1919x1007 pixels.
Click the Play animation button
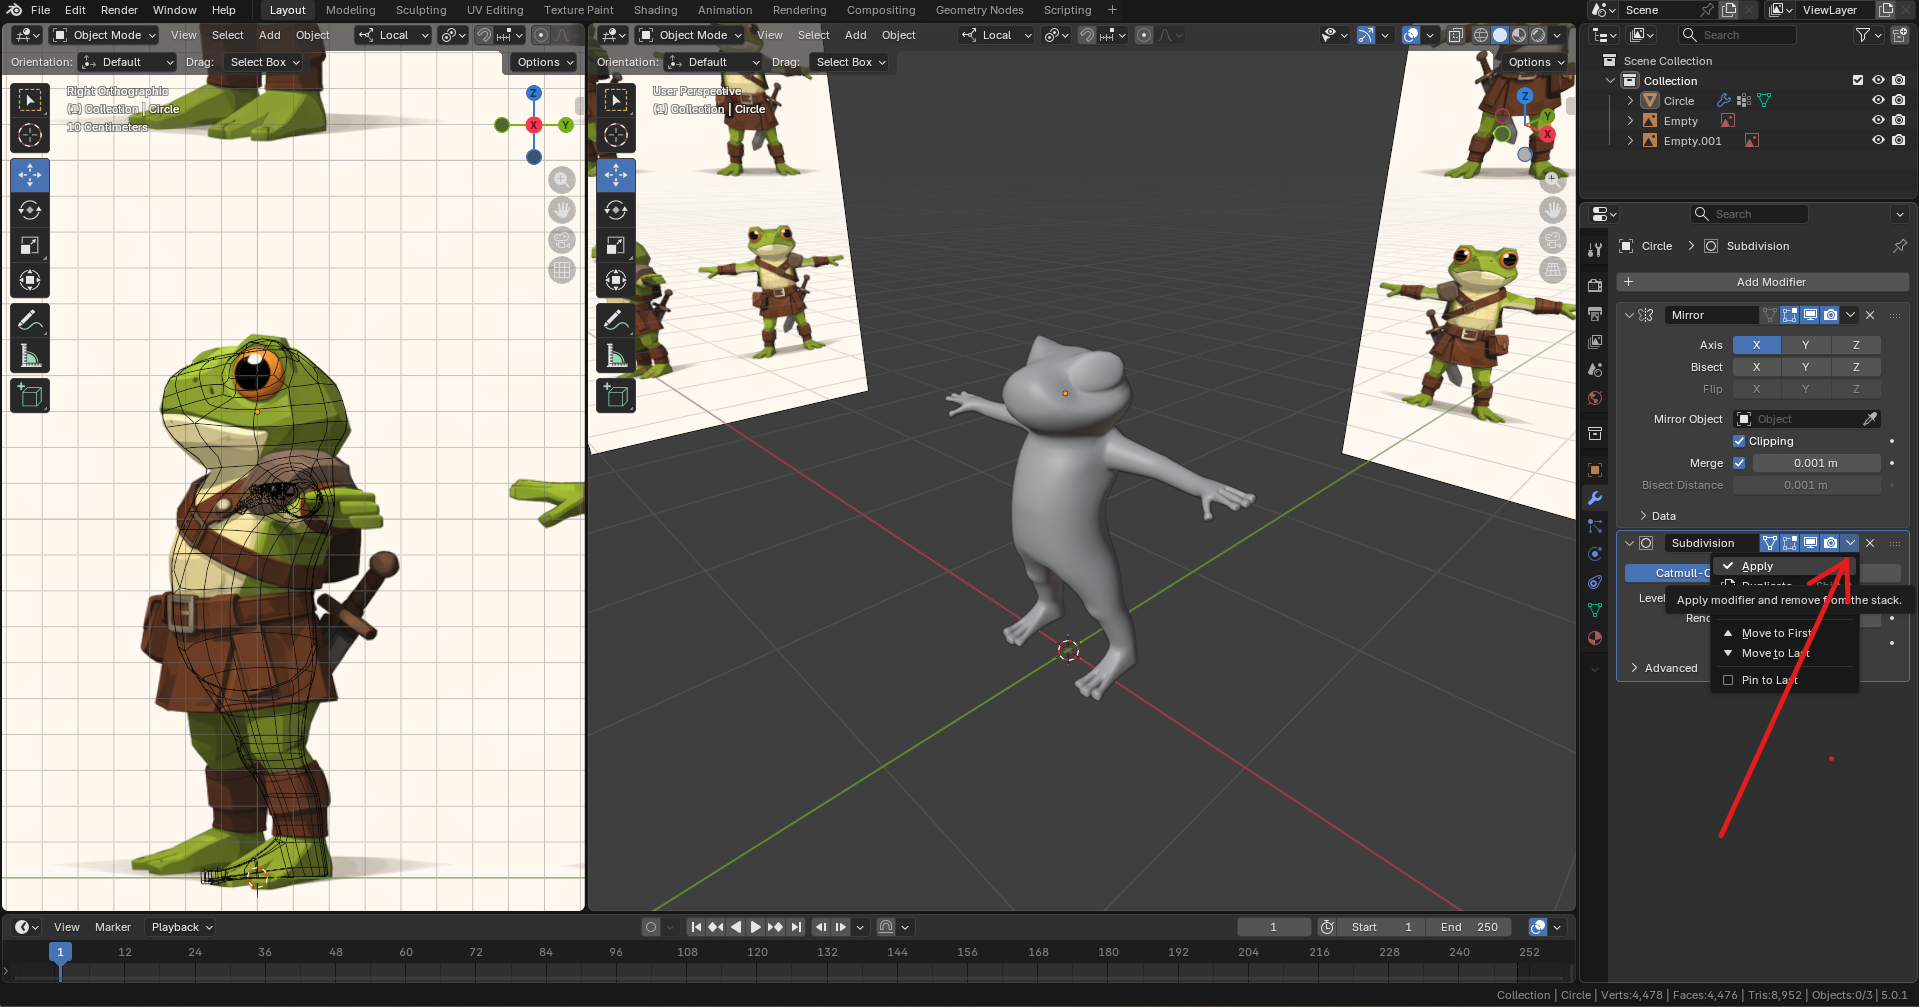755,927
